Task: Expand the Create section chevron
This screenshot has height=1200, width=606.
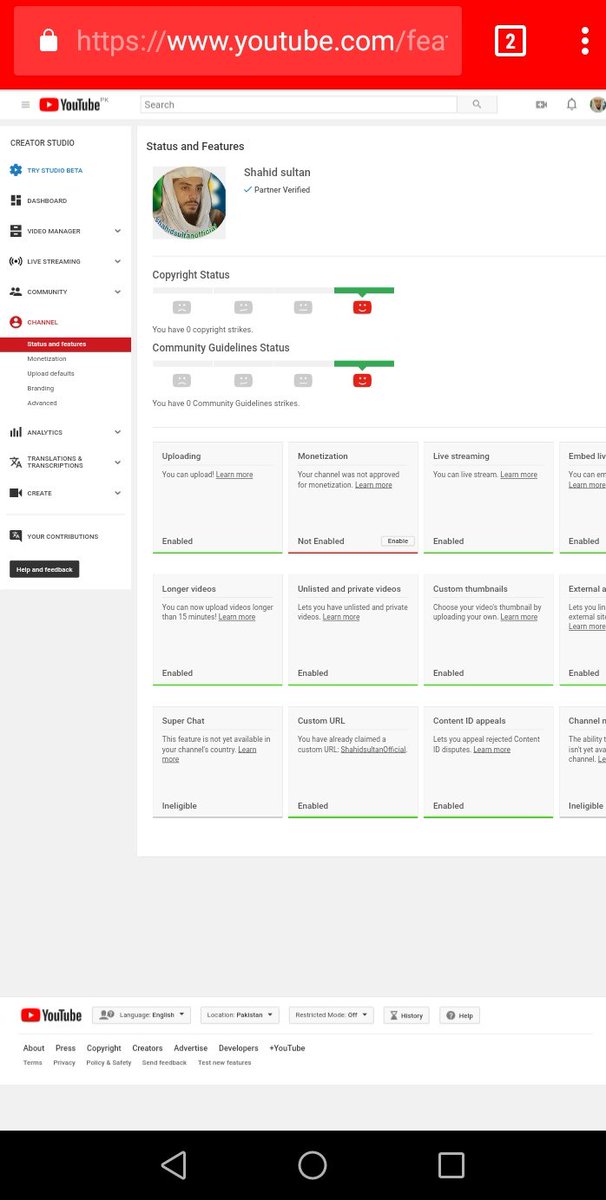Action: pyautogui.click(x=117, y=493)
